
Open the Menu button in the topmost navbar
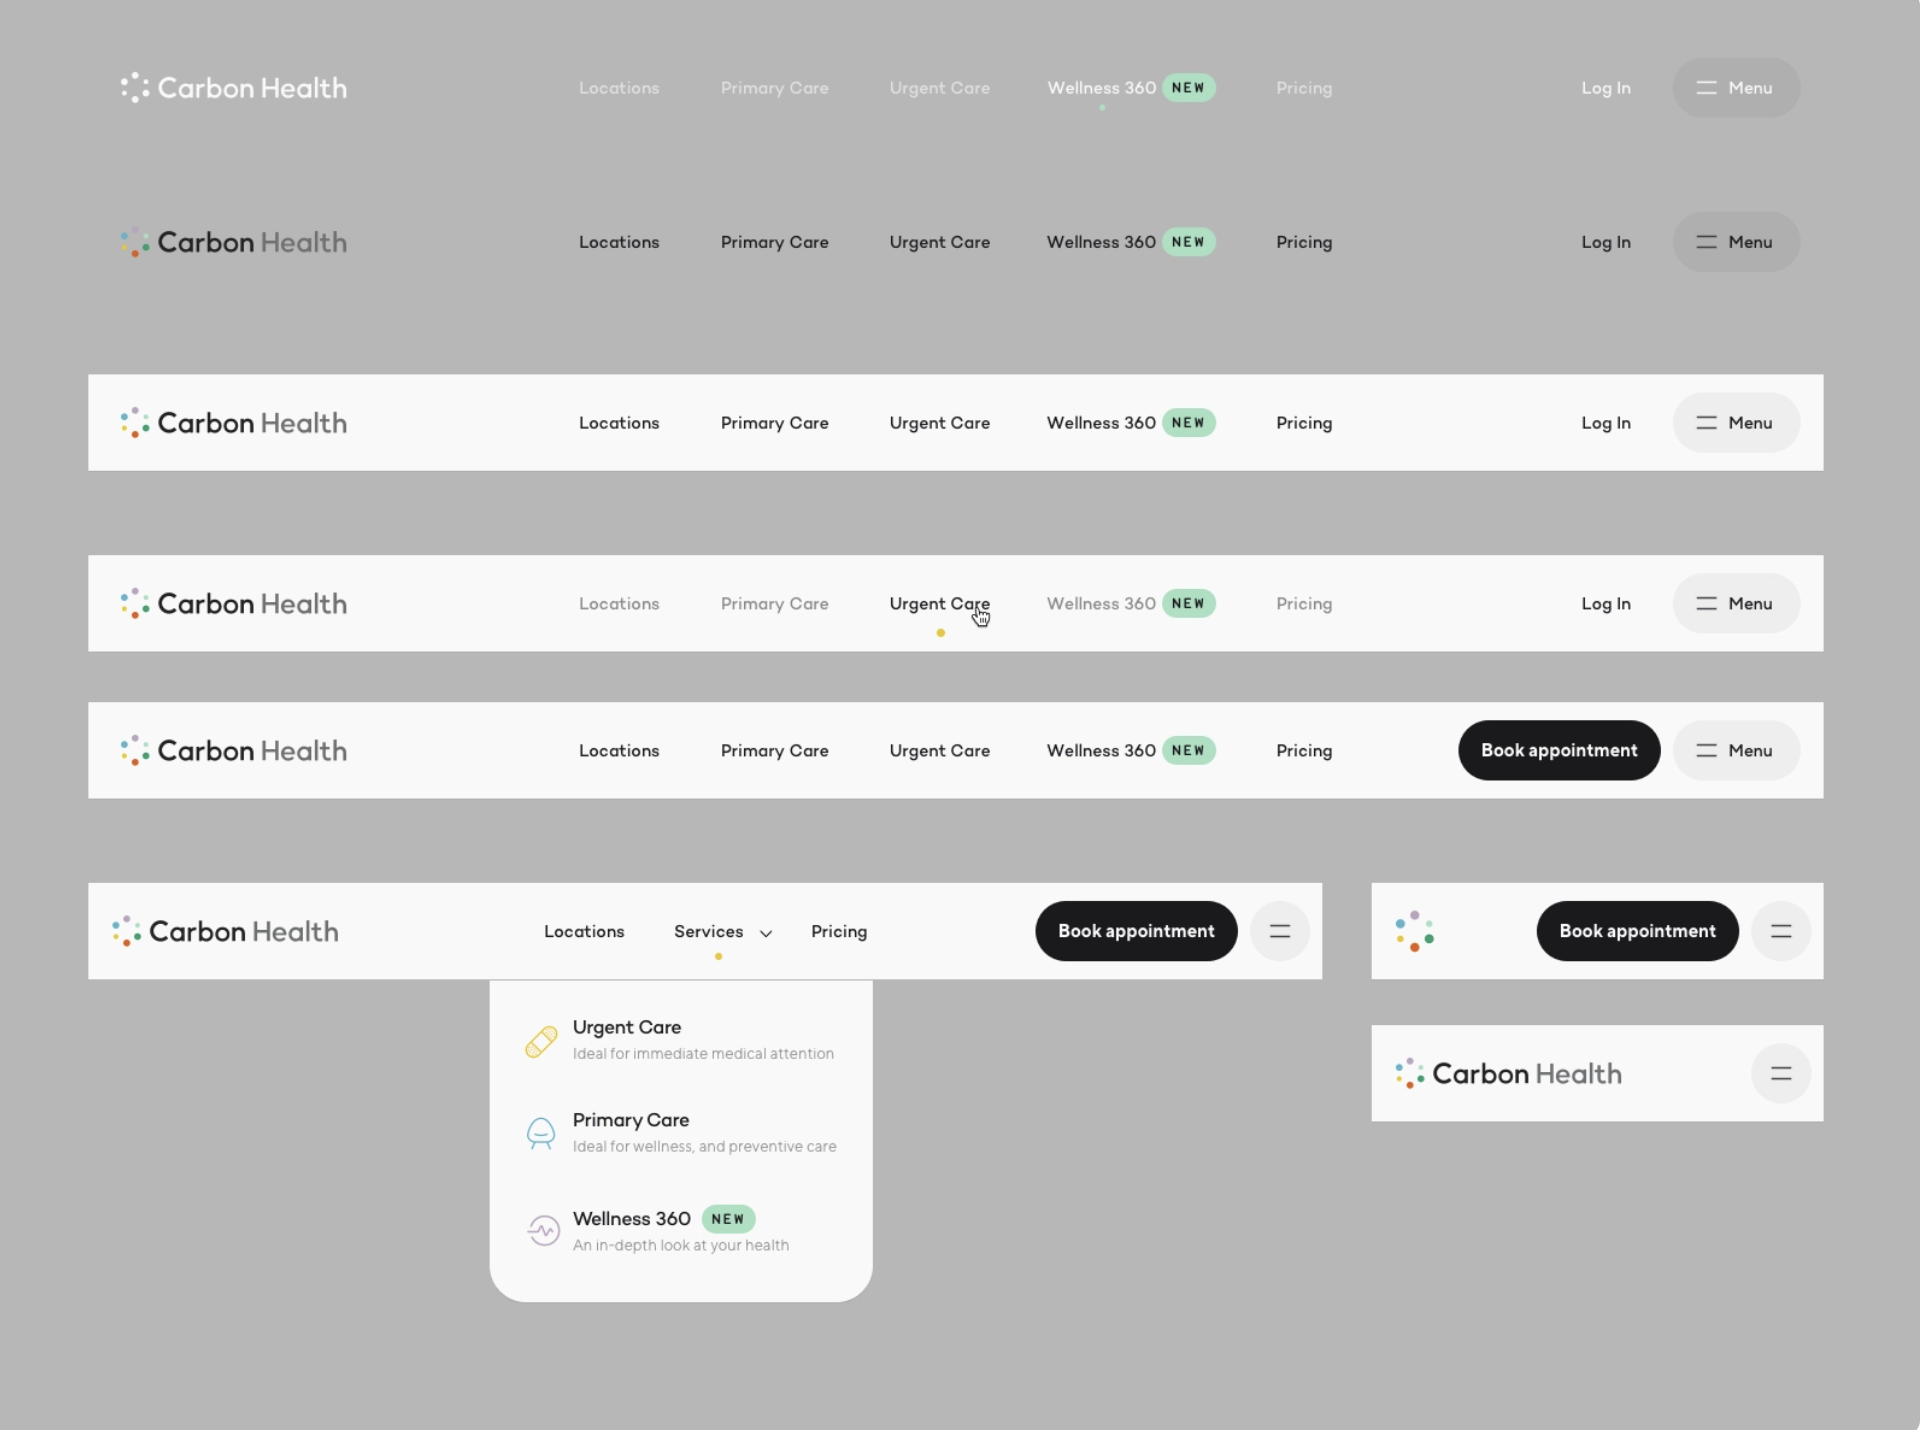(1738, 88)
